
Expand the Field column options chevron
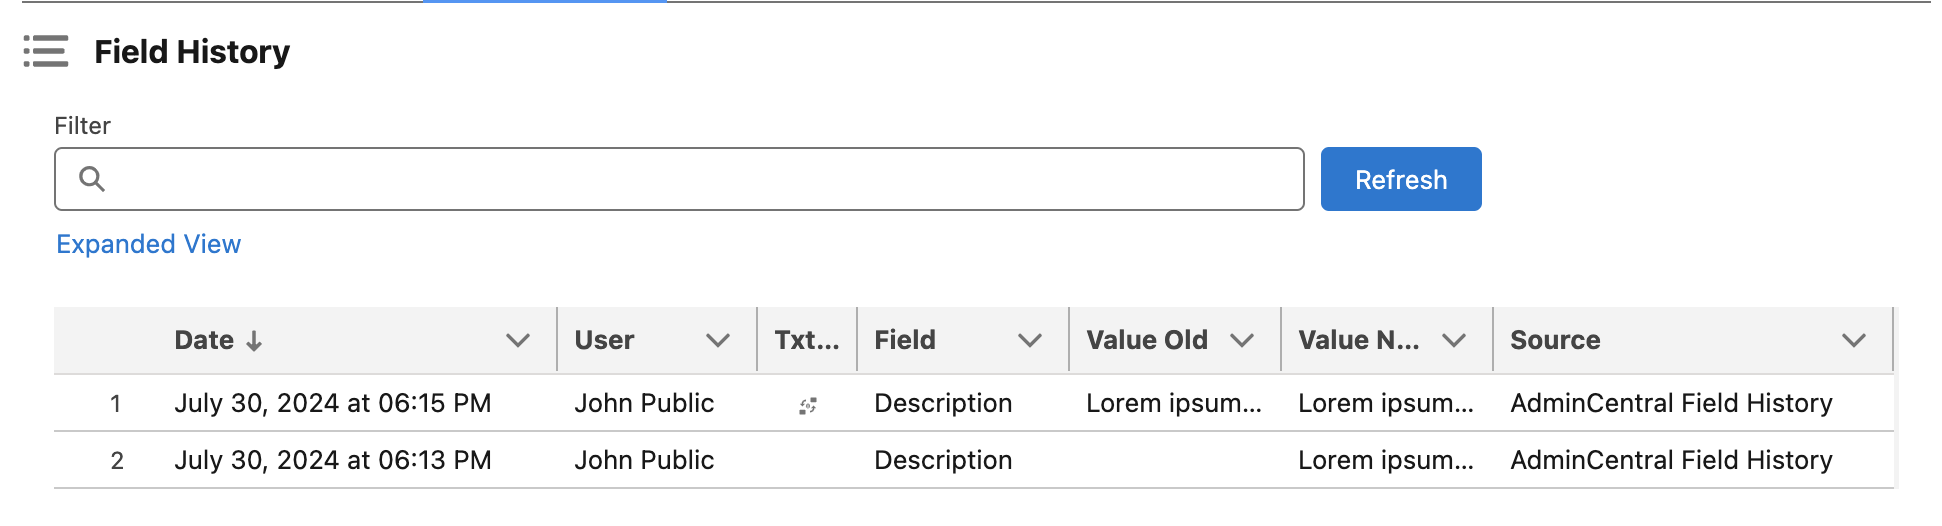(1030, 341)
